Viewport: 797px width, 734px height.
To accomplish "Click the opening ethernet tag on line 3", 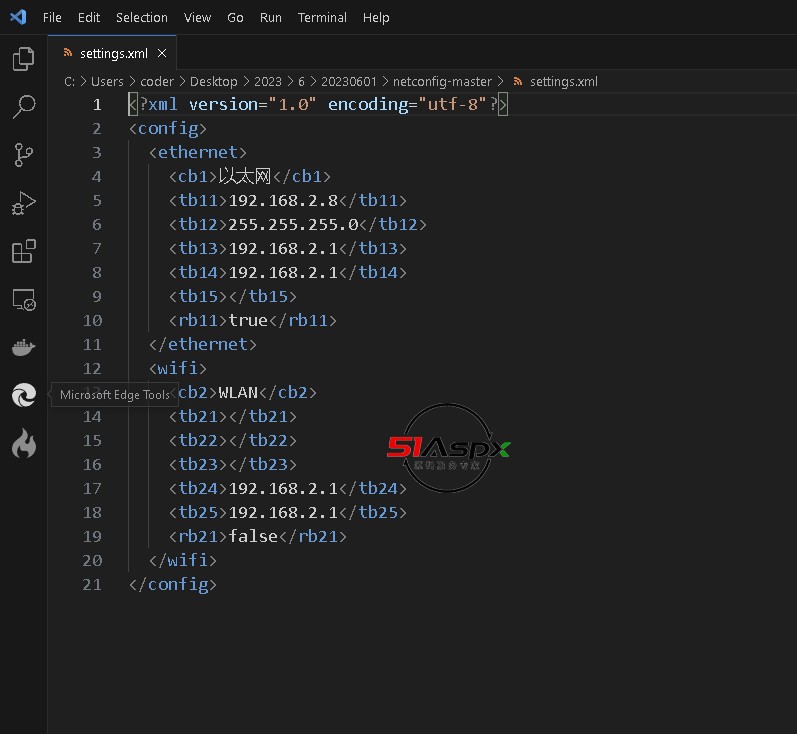I will pyautogui.click(x=198, y=152).
